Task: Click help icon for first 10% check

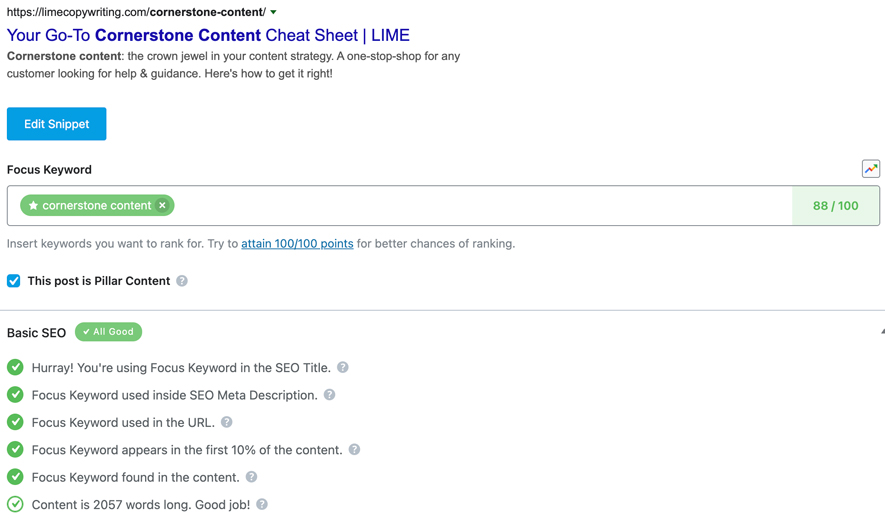Action: (354, 450)
